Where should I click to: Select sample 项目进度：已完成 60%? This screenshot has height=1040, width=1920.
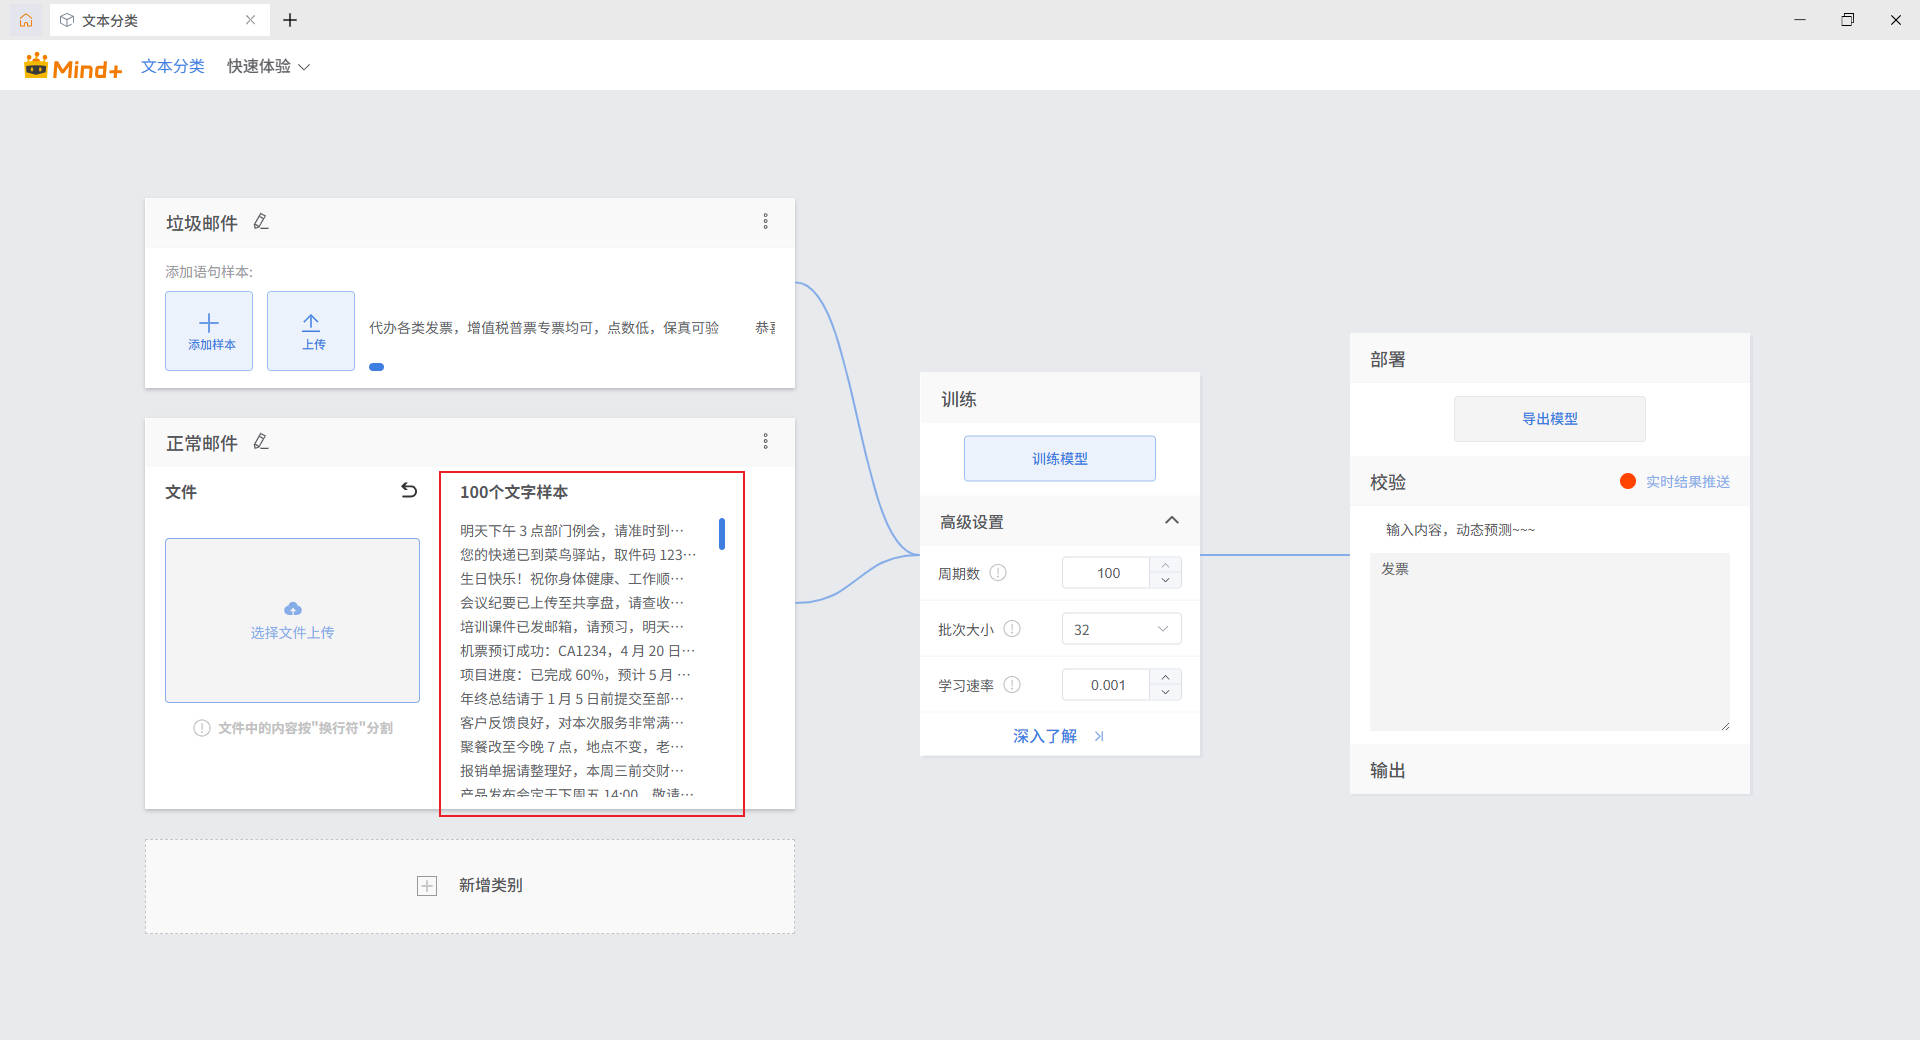pos(576,675)
